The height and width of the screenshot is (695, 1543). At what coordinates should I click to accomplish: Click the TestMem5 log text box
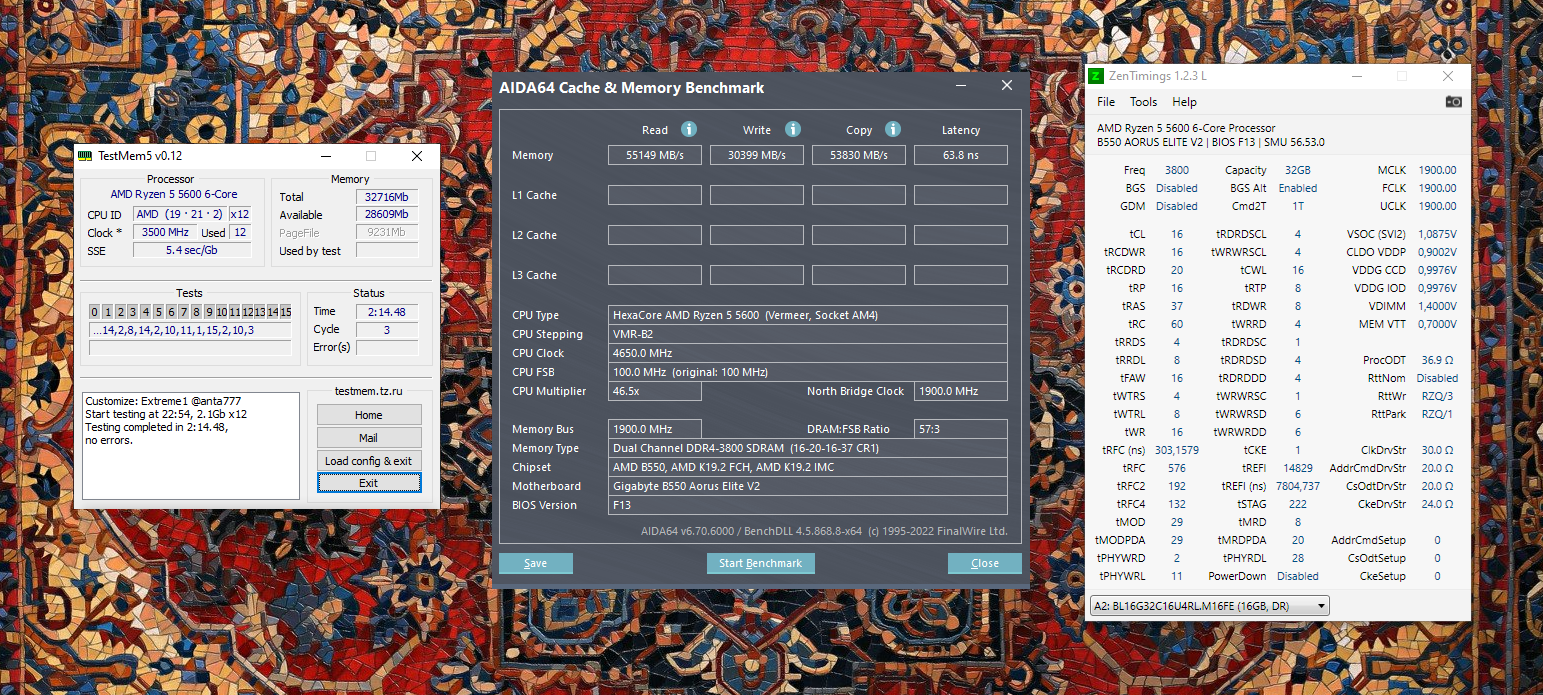tap(191, 445)
